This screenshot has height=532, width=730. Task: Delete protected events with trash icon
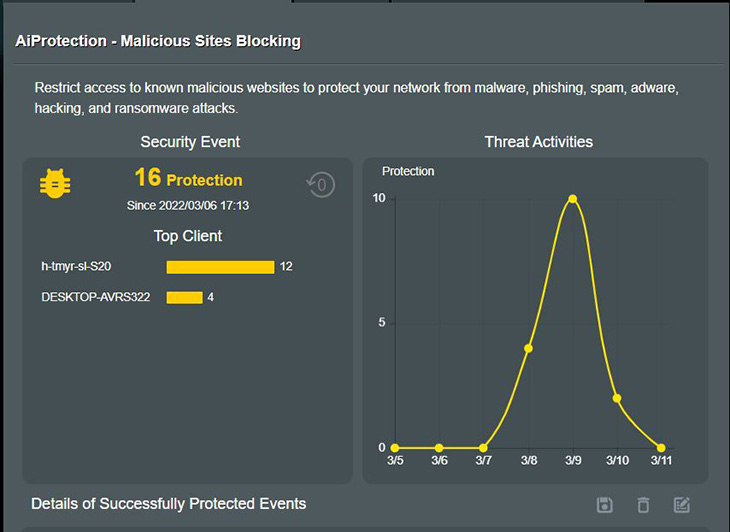[643, 505]
